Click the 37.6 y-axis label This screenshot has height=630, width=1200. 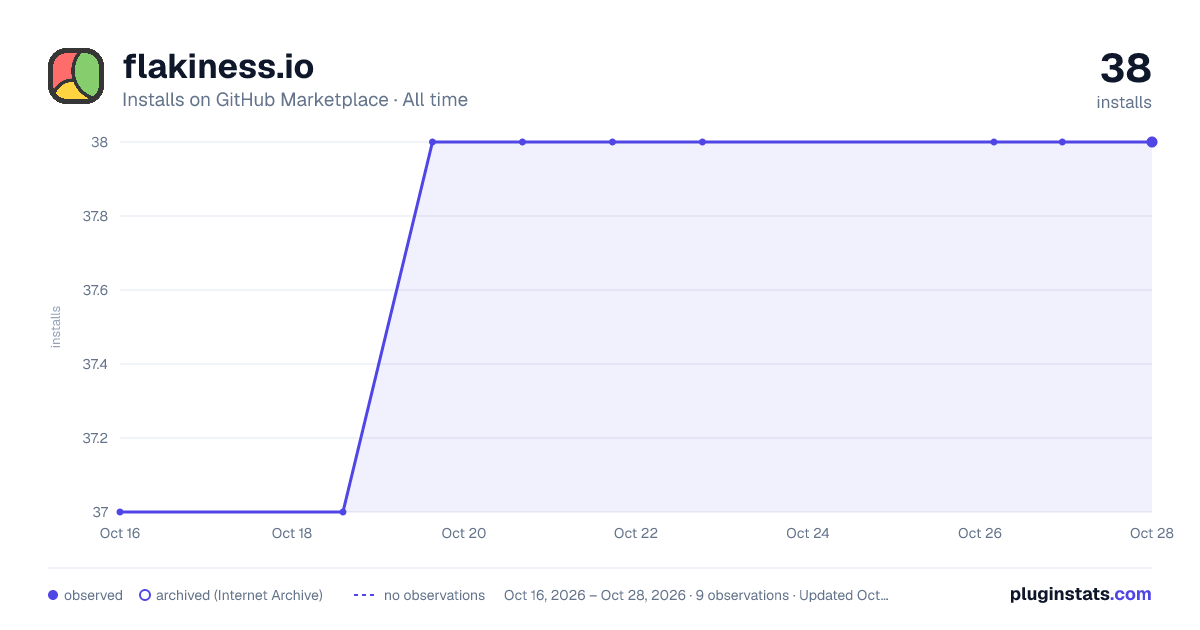[95, 290]
